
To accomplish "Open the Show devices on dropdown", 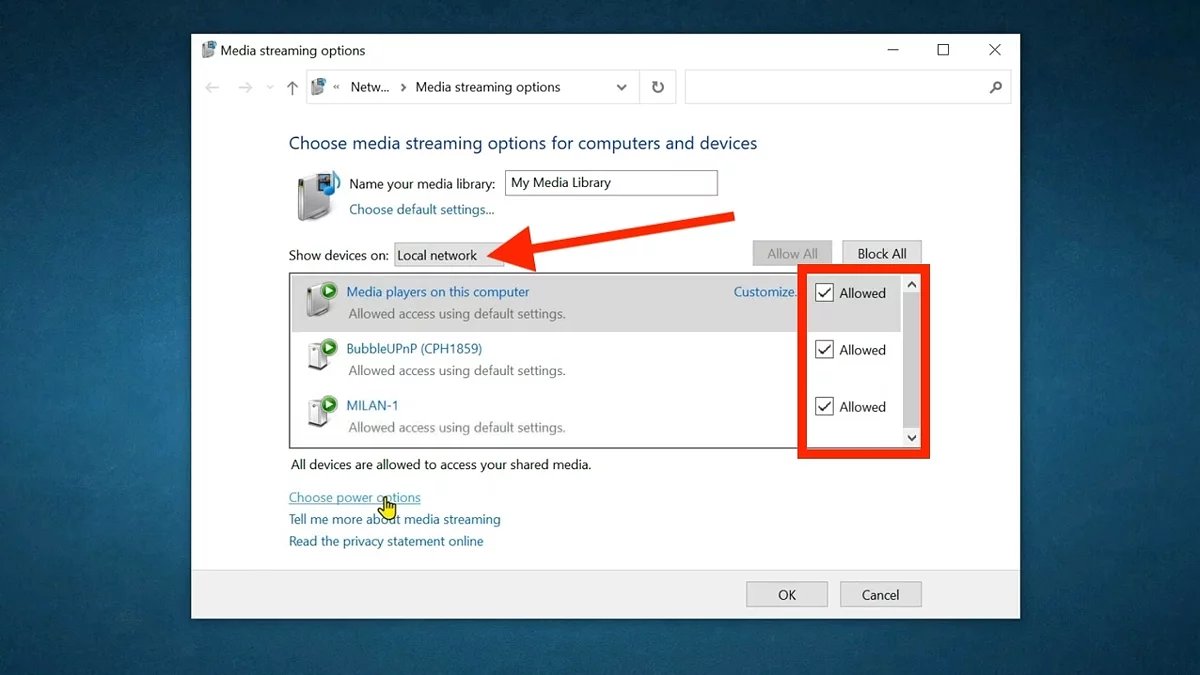I will [x=448, y=255].
